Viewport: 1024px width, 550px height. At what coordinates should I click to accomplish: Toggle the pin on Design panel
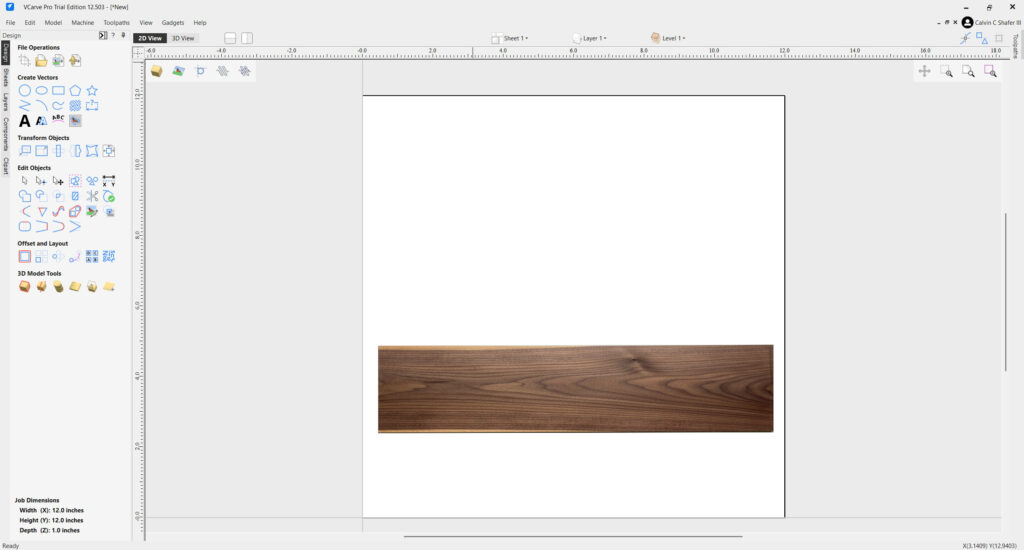pos(122,35)
